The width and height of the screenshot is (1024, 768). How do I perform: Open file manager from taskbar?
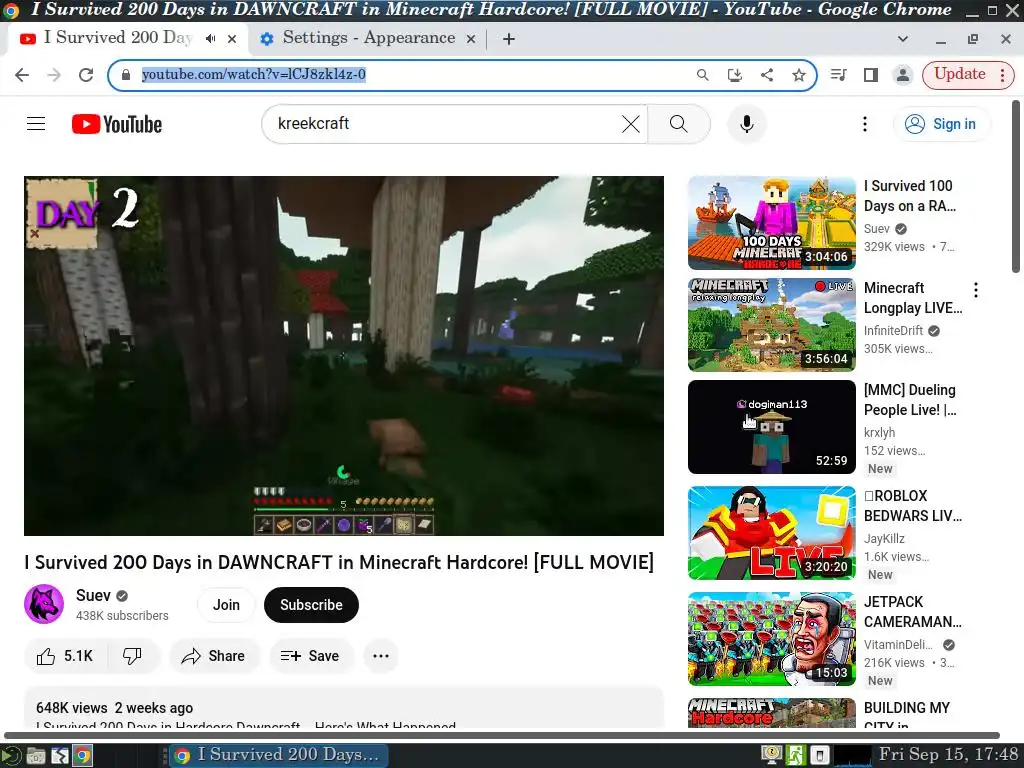35,756
